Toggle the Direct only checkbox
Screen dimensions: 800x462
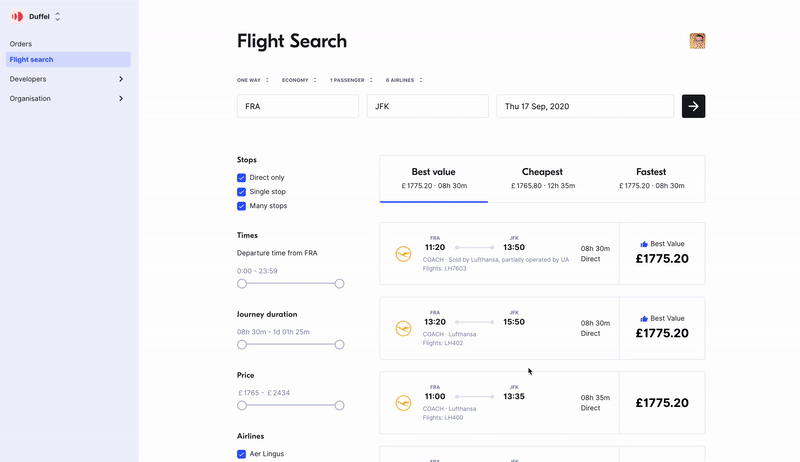click(241, 178)
